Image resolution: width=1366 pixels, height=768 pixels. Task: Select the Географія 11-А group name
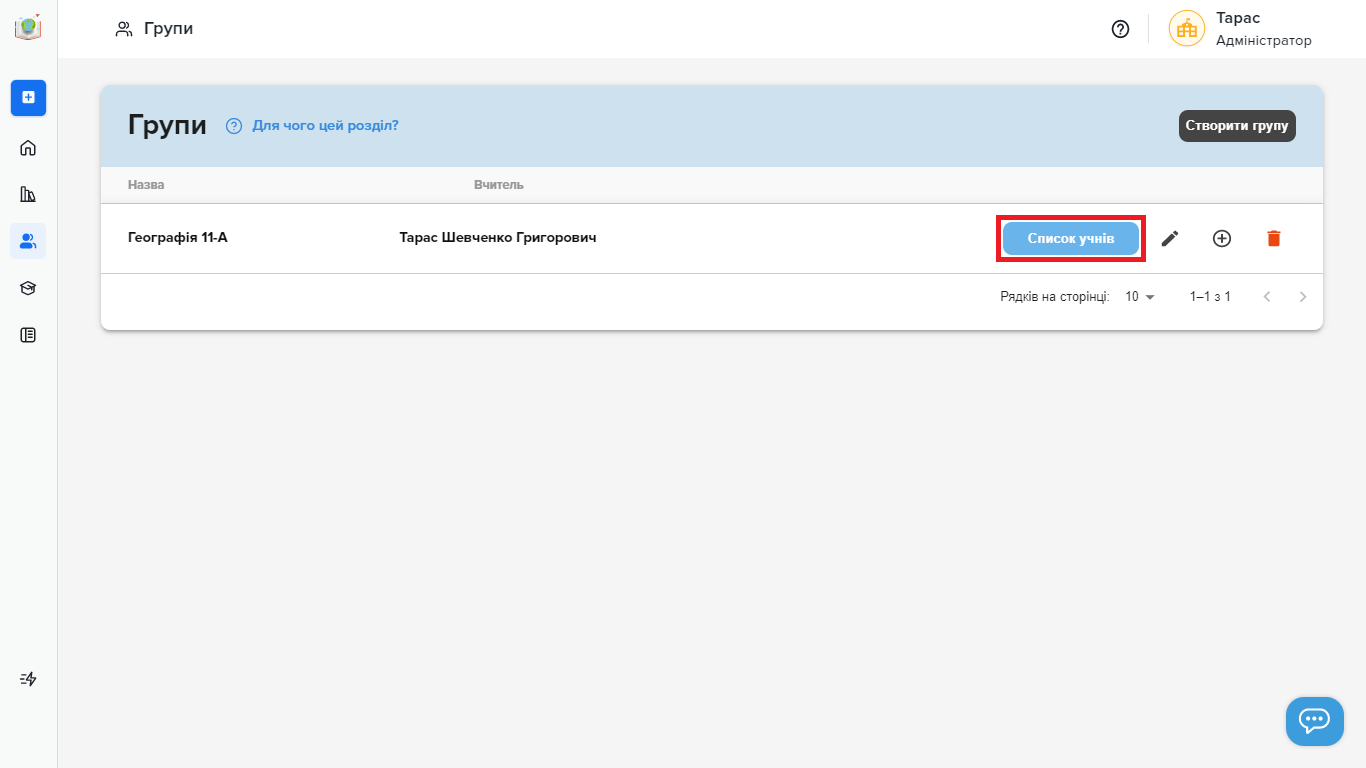click(x=178, y=238)
